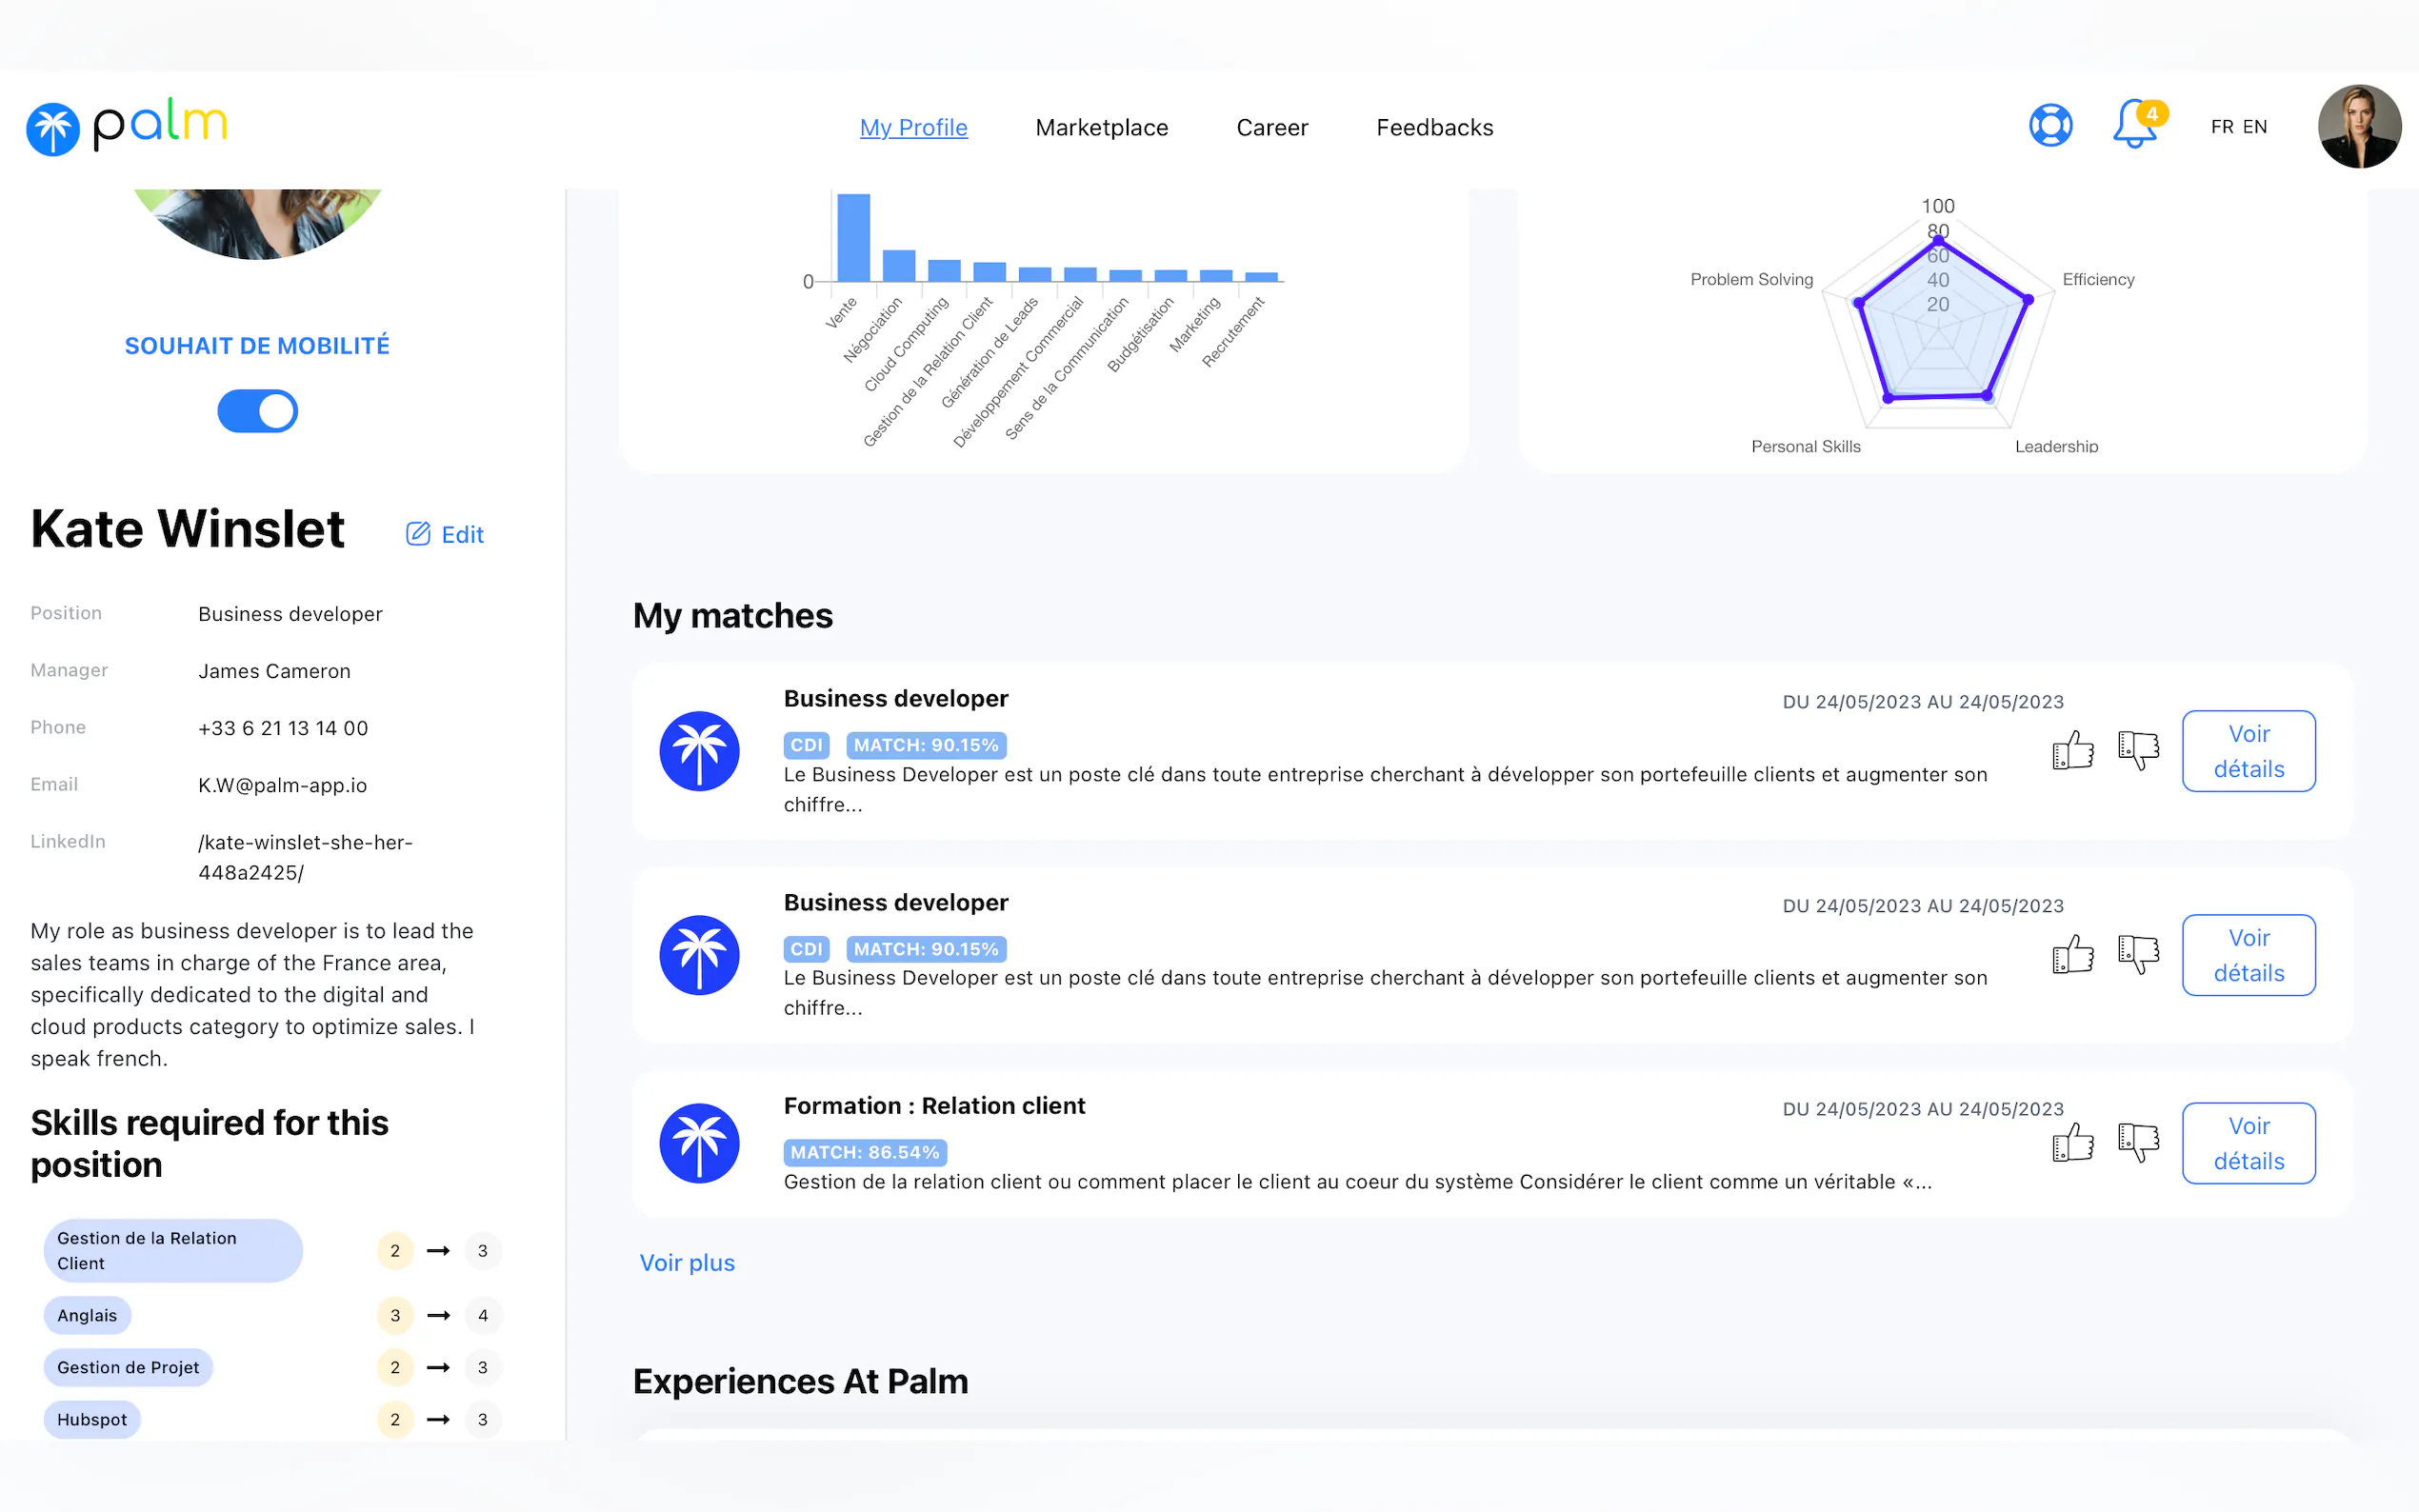Like the first Business developer match
The height and width of the screenshot is (1512, 2419).
click(x=2072, y=750)
